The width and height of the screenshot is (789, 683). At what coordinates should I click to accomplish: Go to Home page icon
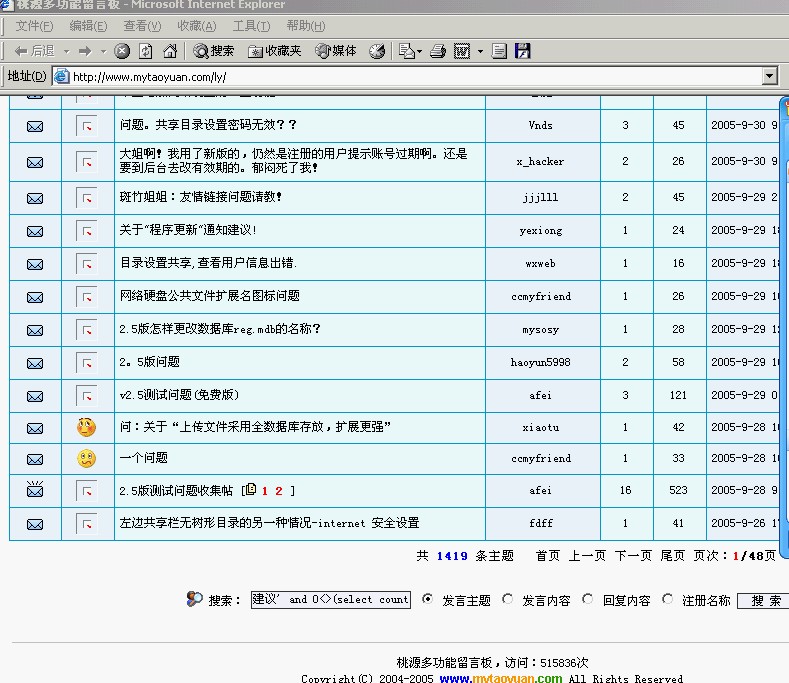170,51
